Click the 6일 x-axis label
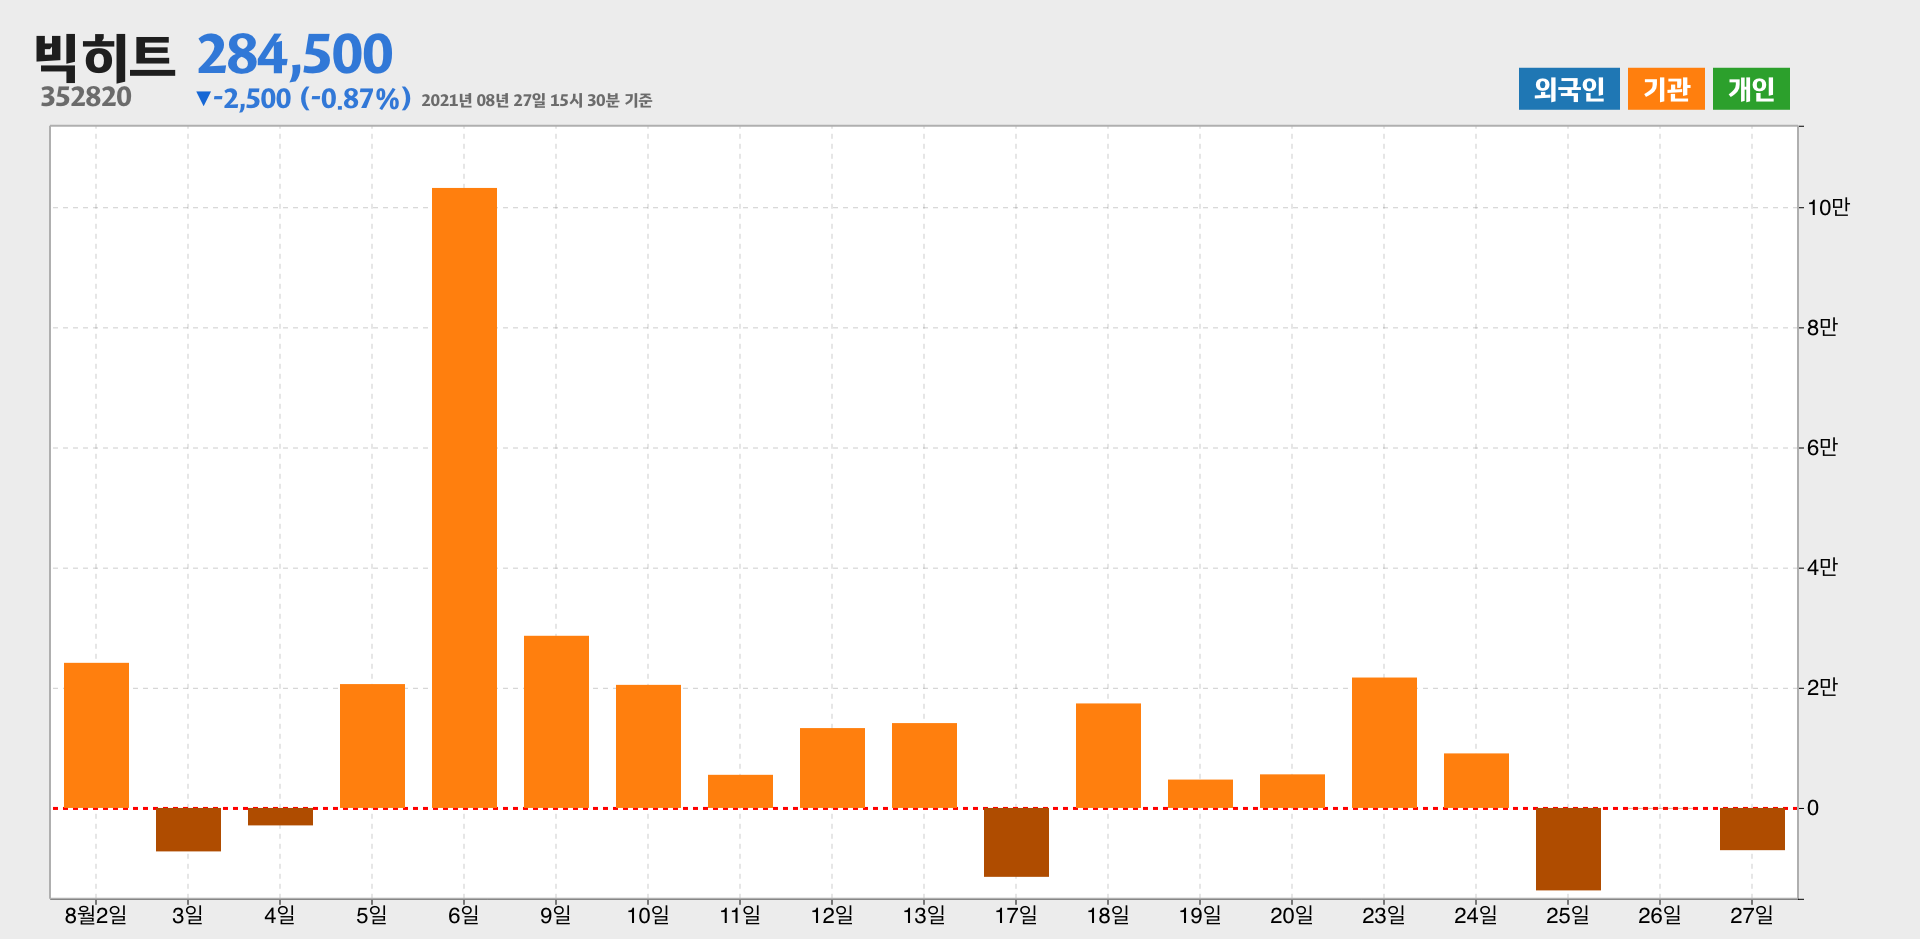 tap(464, 915)
